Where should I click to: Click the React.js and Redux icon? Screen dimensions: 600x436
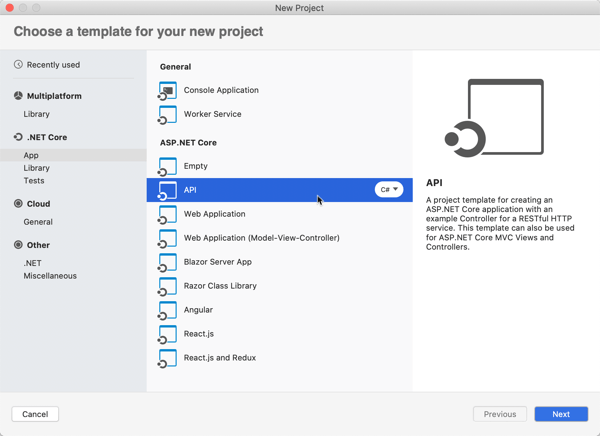tap(168, 358)
